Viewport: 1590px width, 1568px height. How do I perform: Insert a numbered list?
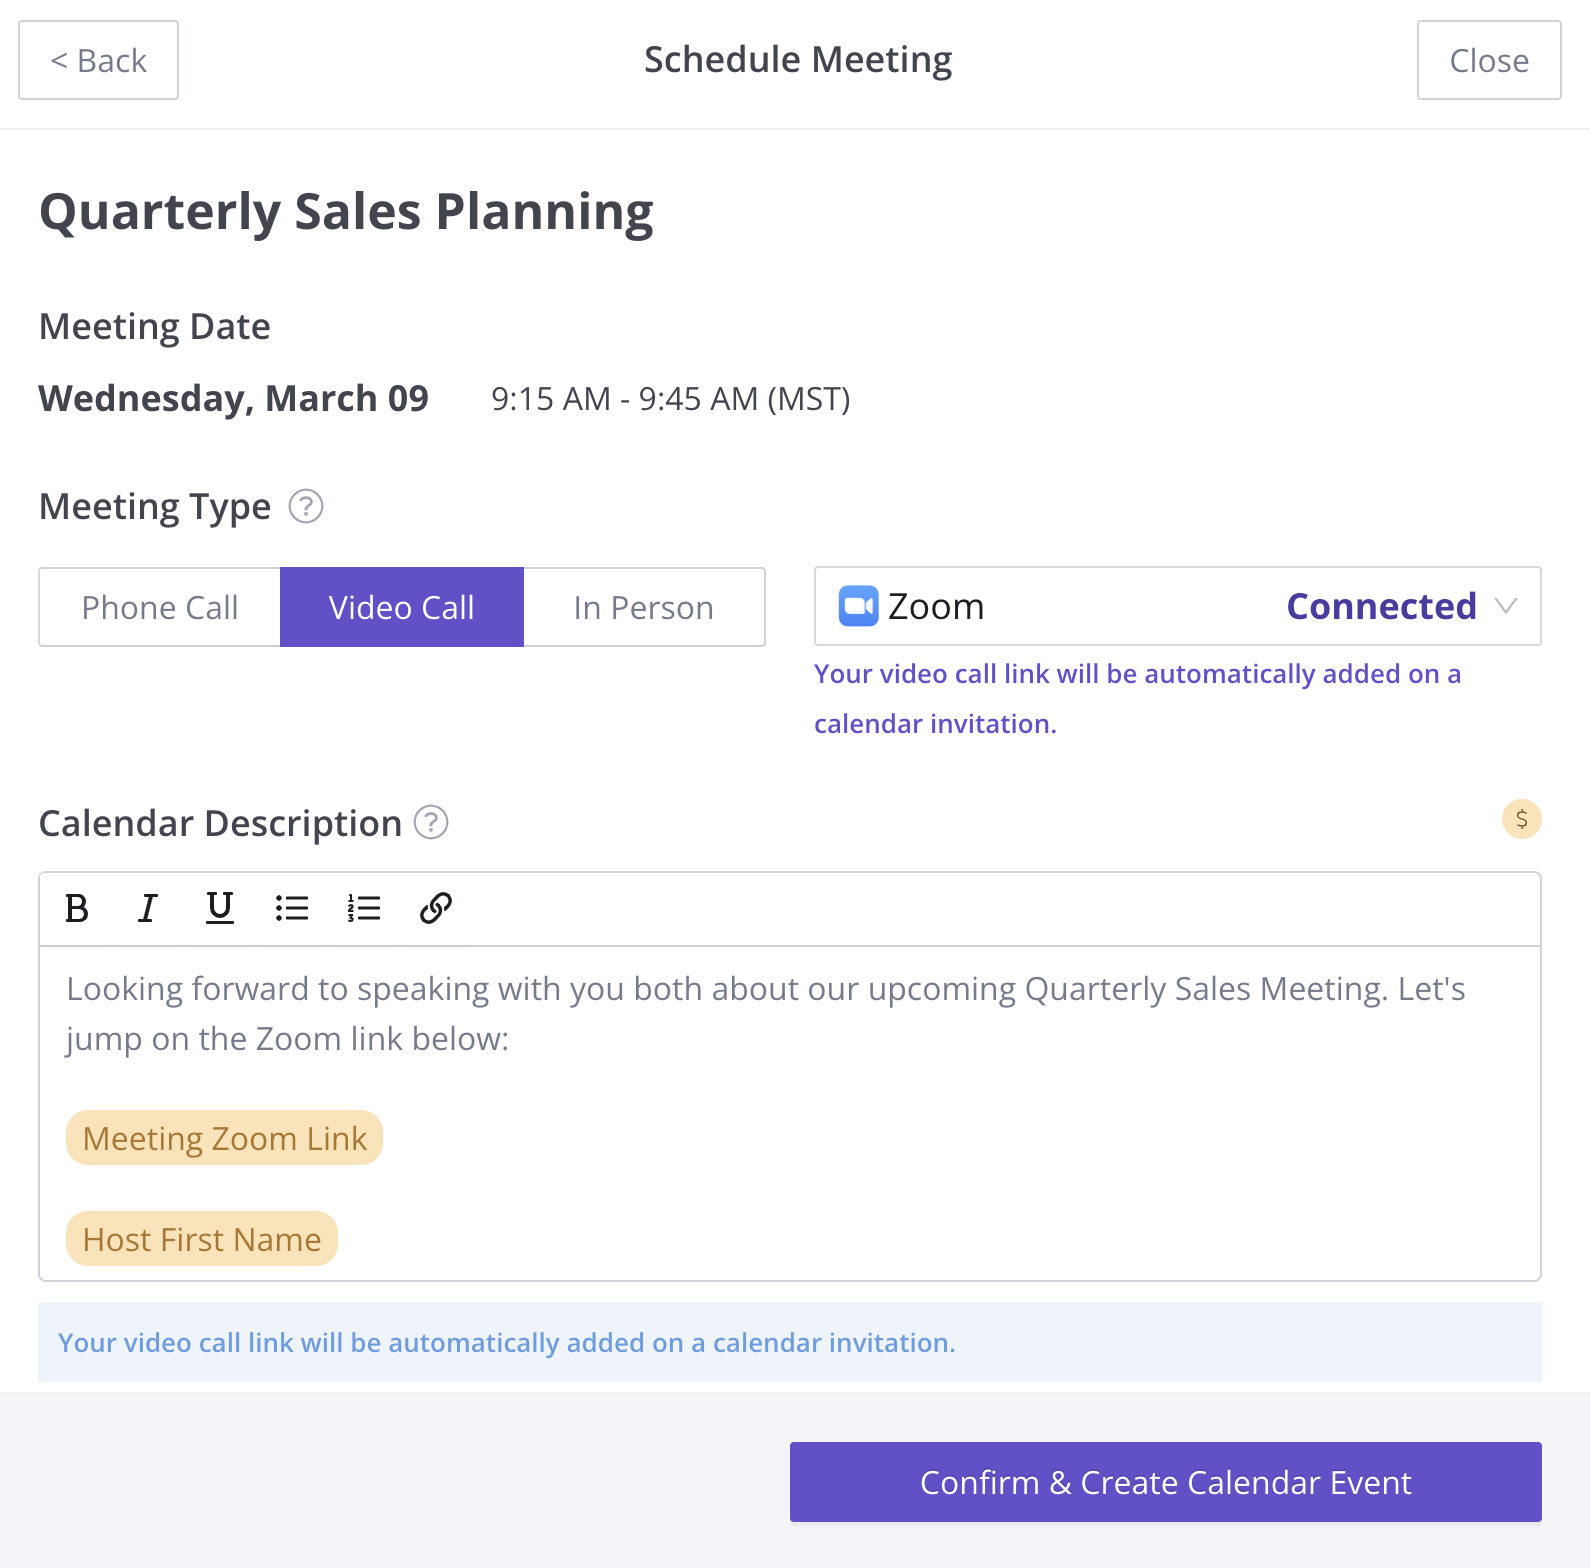tap(364, 908)
